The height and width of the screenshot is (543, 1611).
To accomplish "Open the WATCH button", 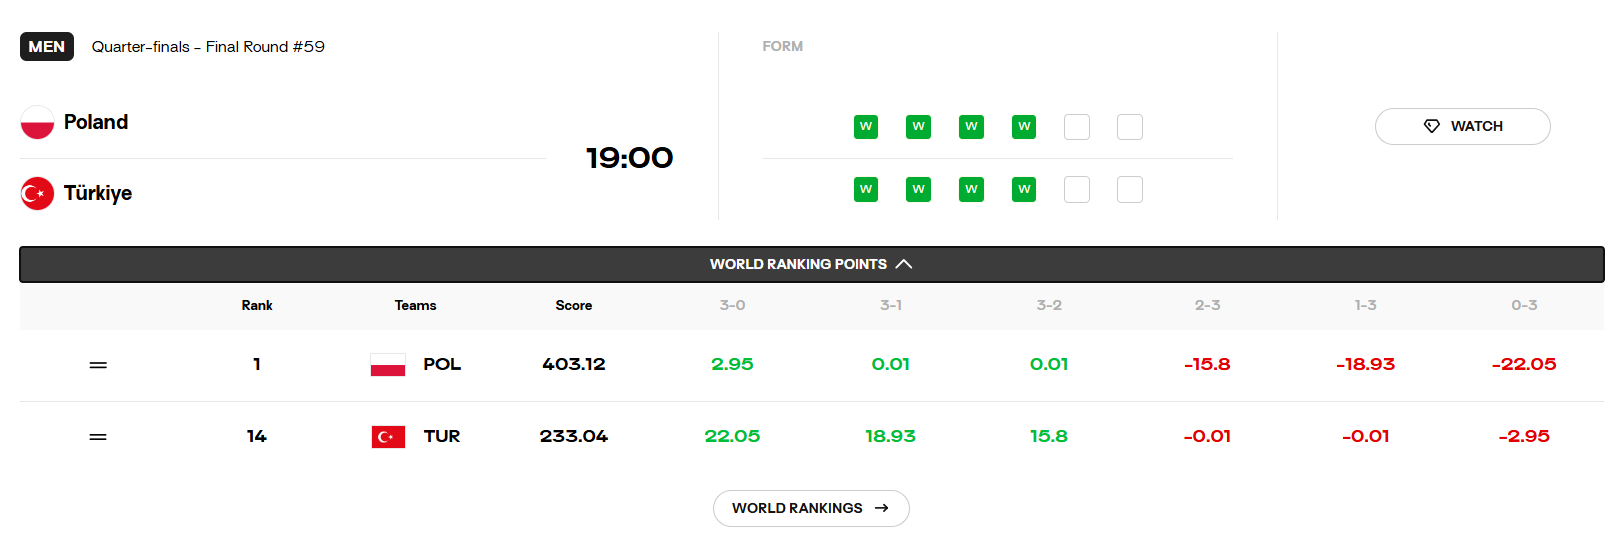I will 1462,126.
